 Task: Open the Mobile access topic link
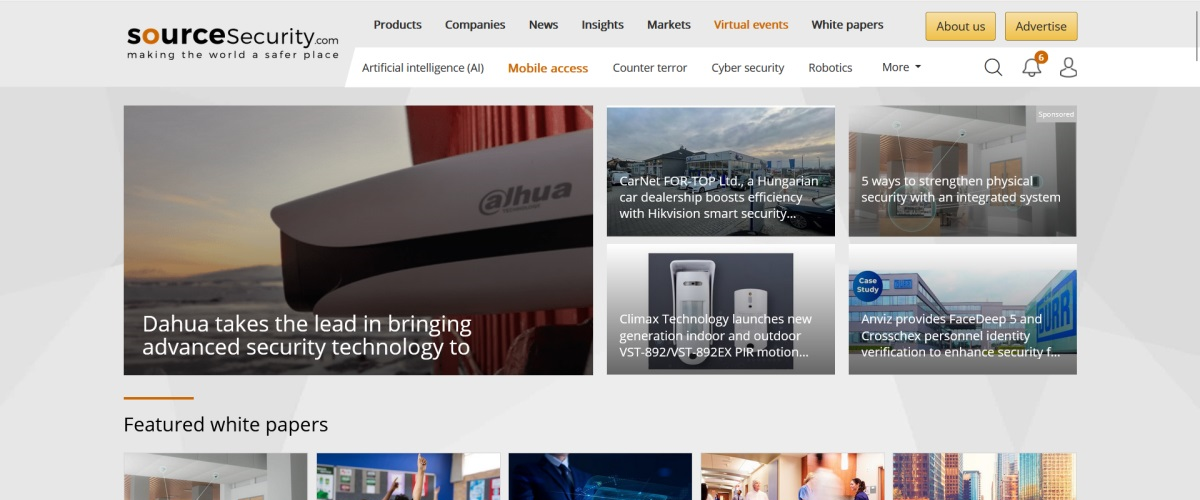(x=548, y=68)
